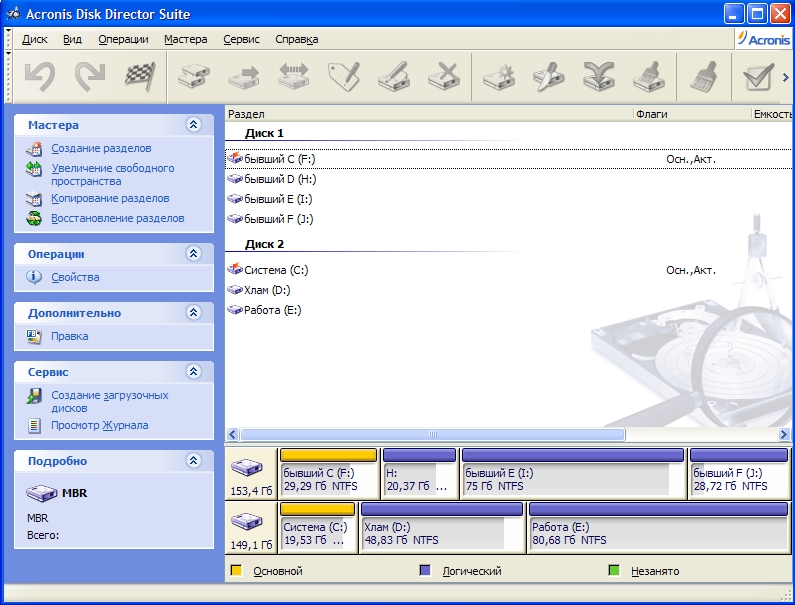
Task: Open the Сервис menu in the menu bar
Action: 241,39
